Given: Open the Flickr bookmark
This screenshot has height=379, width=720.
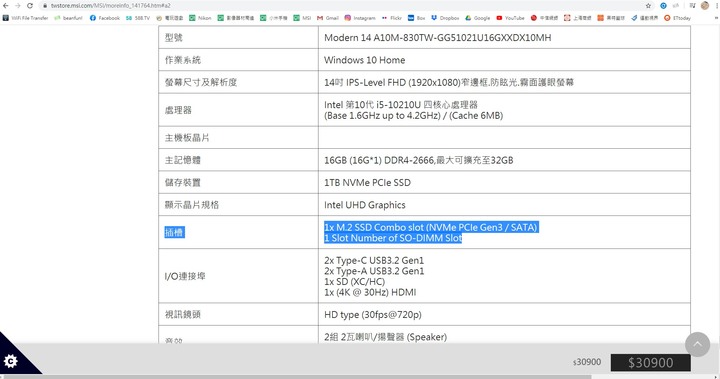Looking at the screenshot, I should (x=392, y=18).
